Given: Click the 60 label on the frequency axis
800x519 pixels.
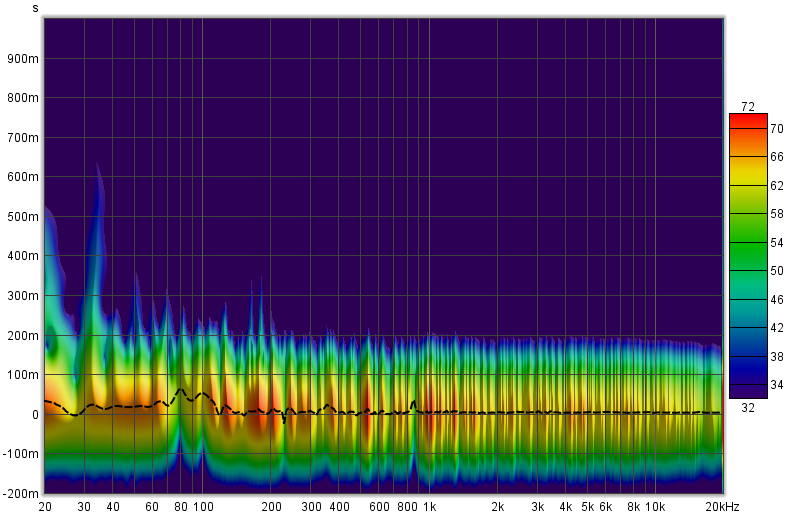Looking at the screenshot, I should (152, 507).
